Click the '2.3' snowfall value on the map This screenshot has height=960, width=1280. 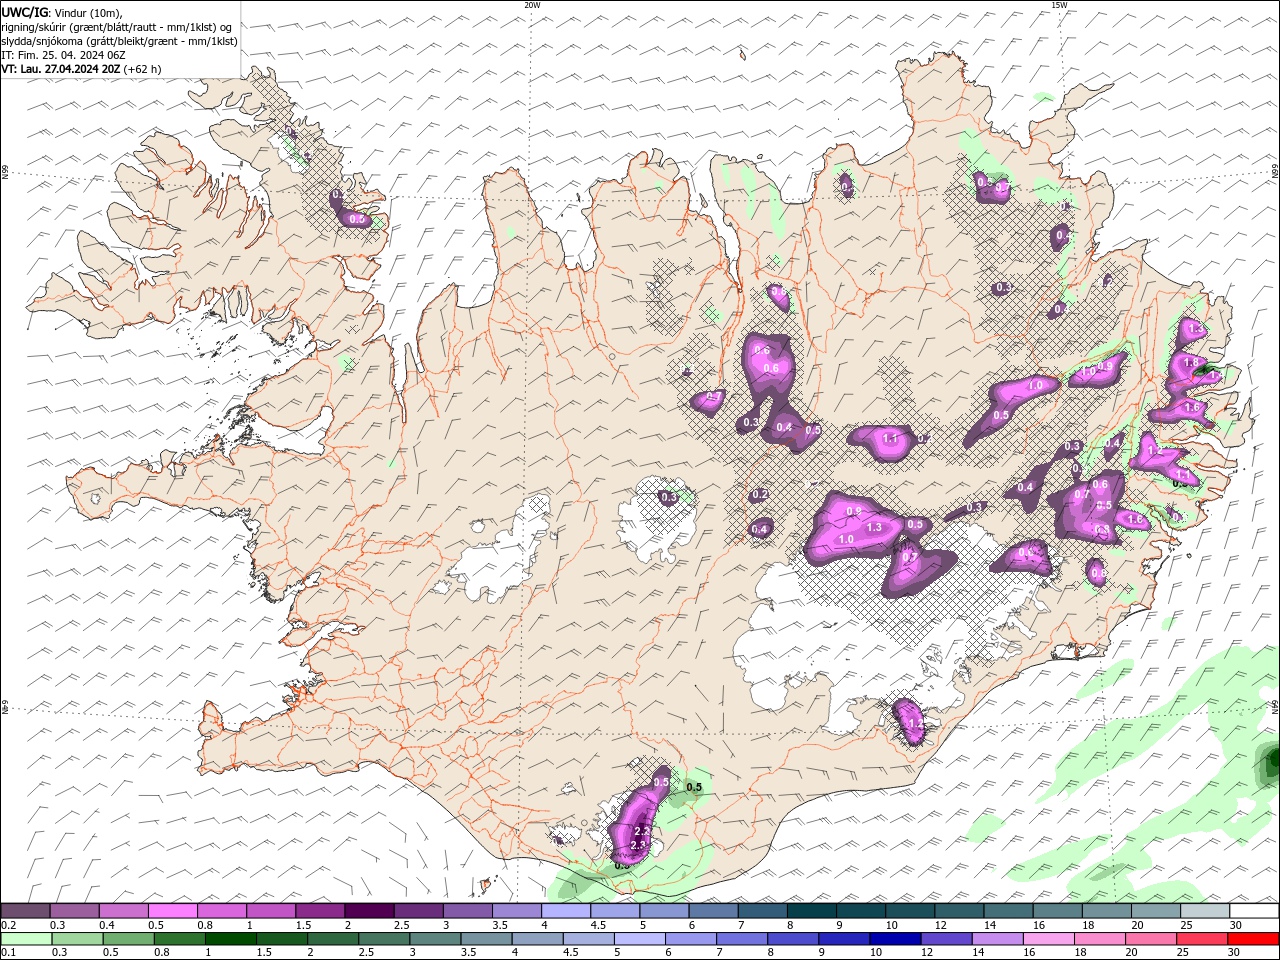tap(639, 845)
